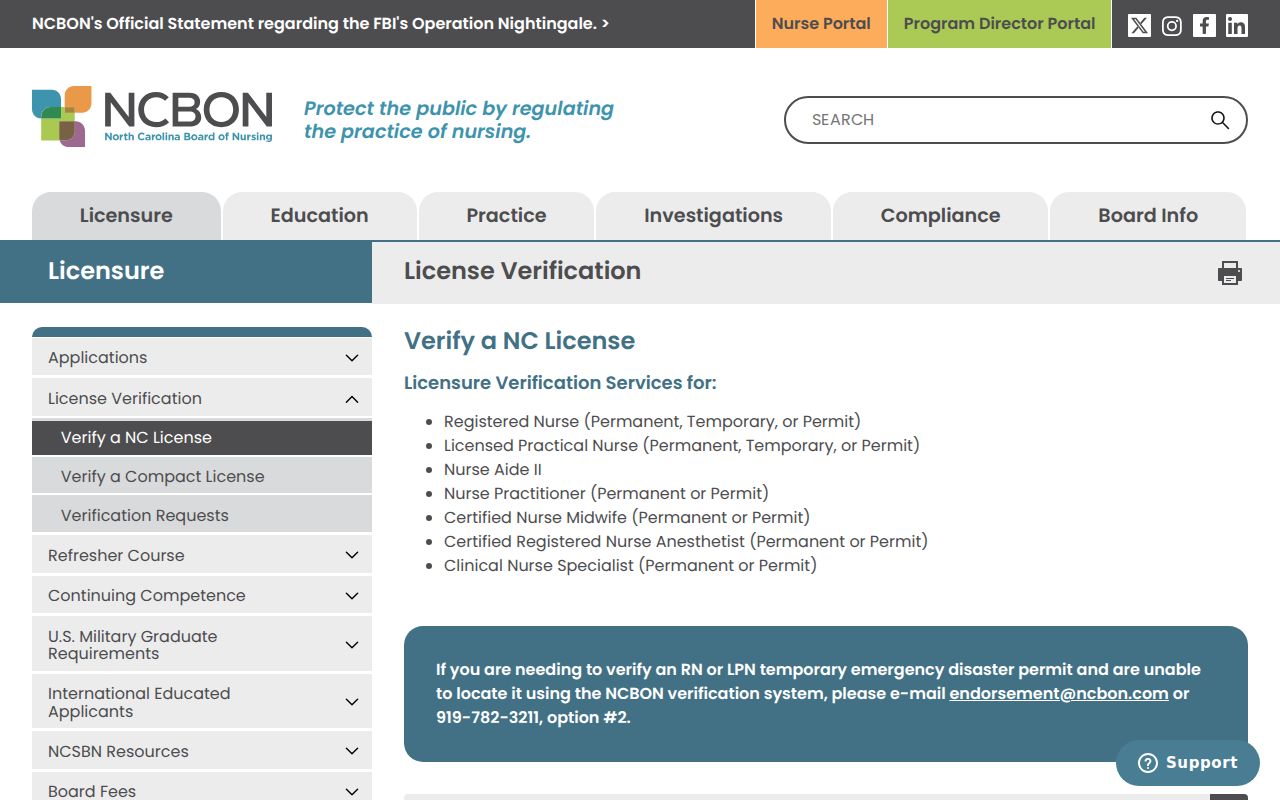Open the Nurse Portal
Screen dimensions: 1280x800
click(821, 24)
